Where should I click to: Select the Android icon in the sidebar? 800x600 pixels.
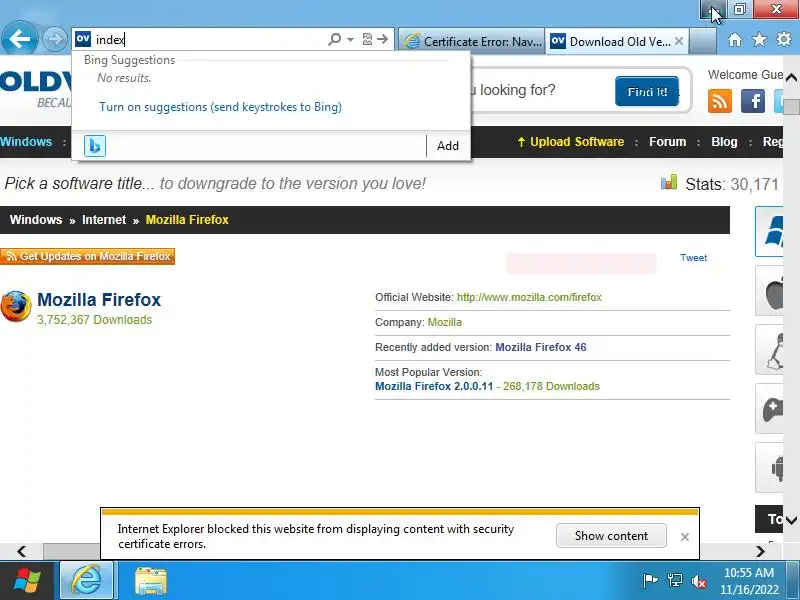(x=769, y=467)
